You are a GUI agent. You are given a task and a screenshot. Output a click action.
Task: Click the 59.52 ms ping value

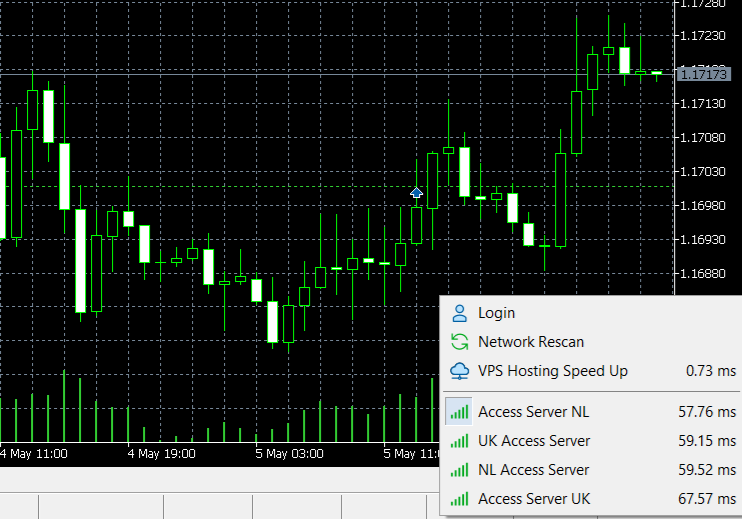coord(707,470)
